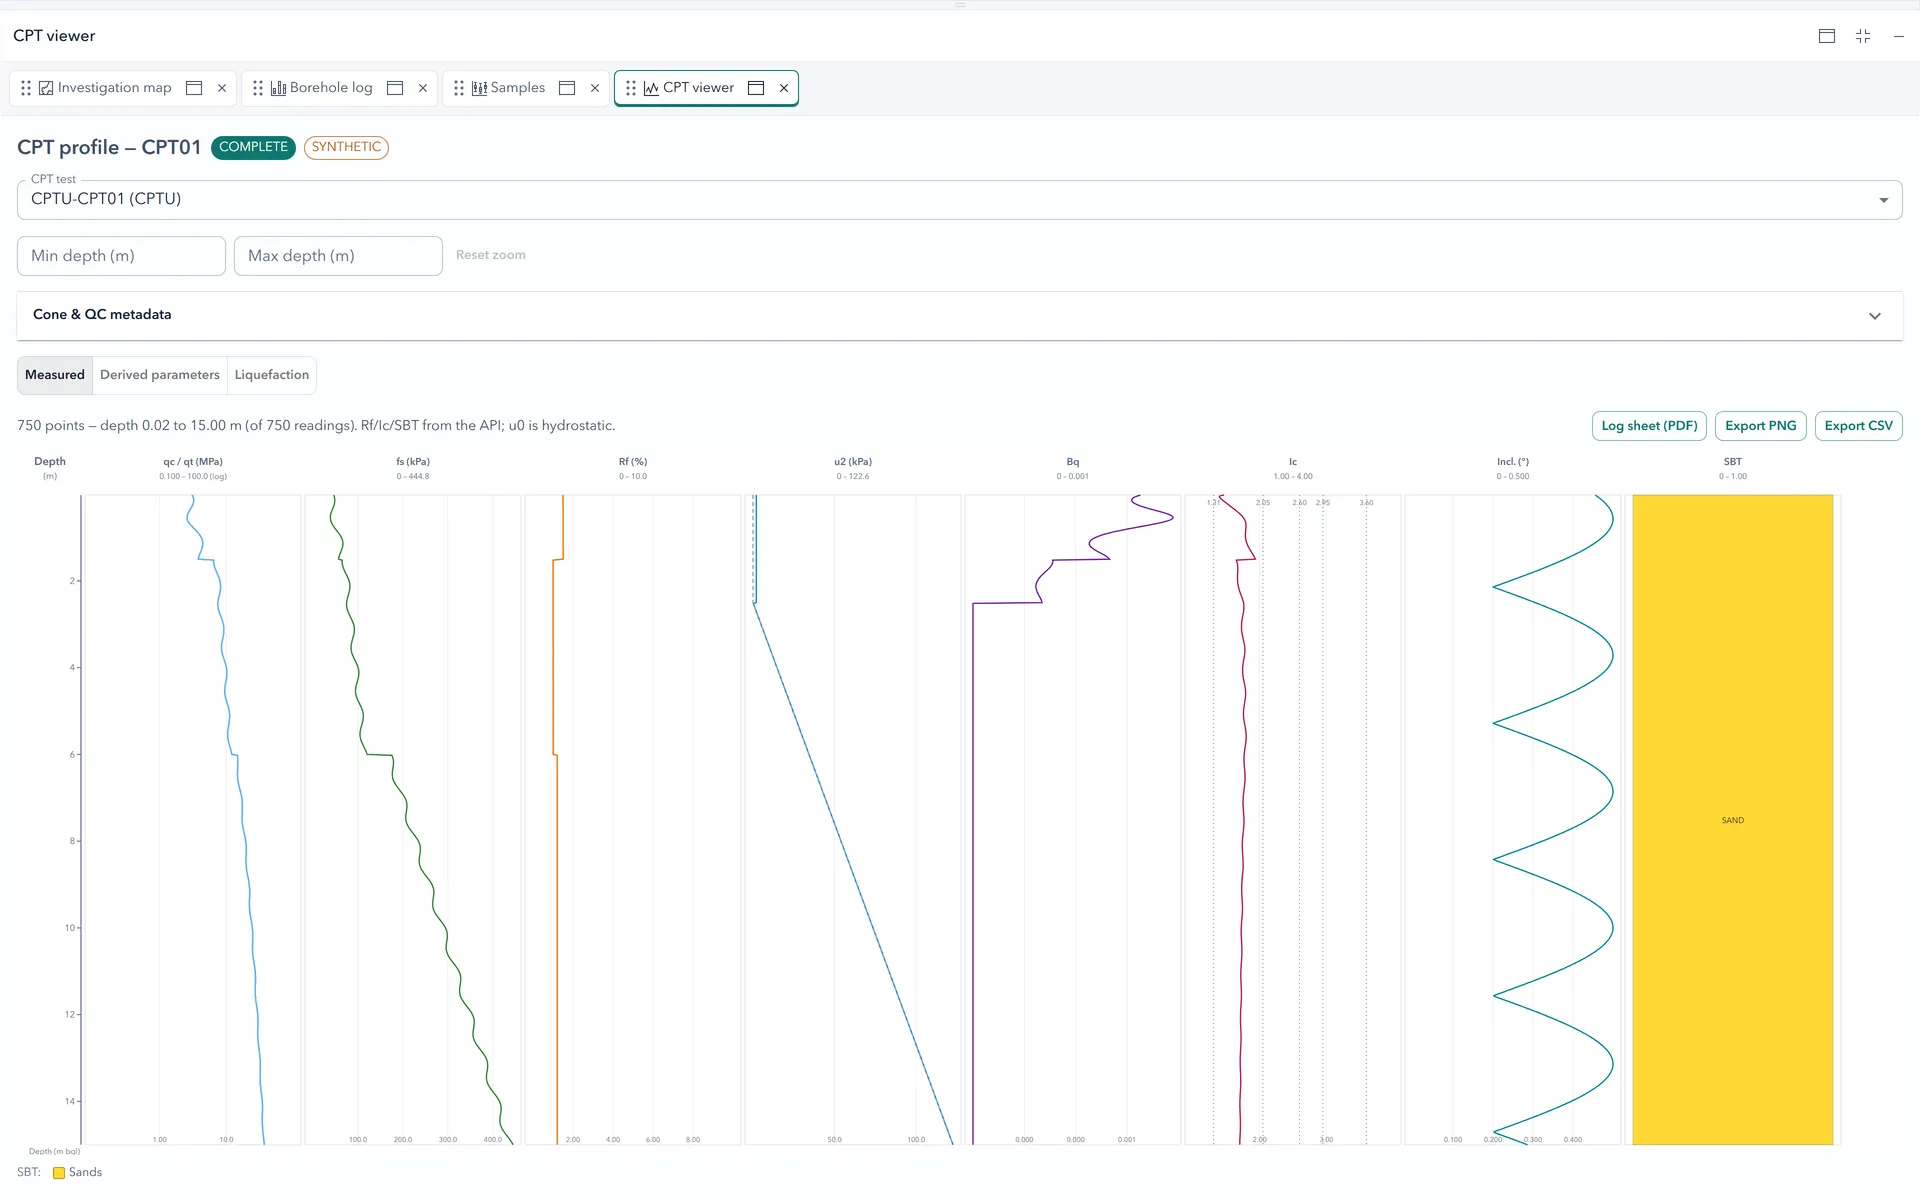Click the Borehole log tab drag handle
The width and height of the screenshot is (1920, 1200).
pos(258,88)
